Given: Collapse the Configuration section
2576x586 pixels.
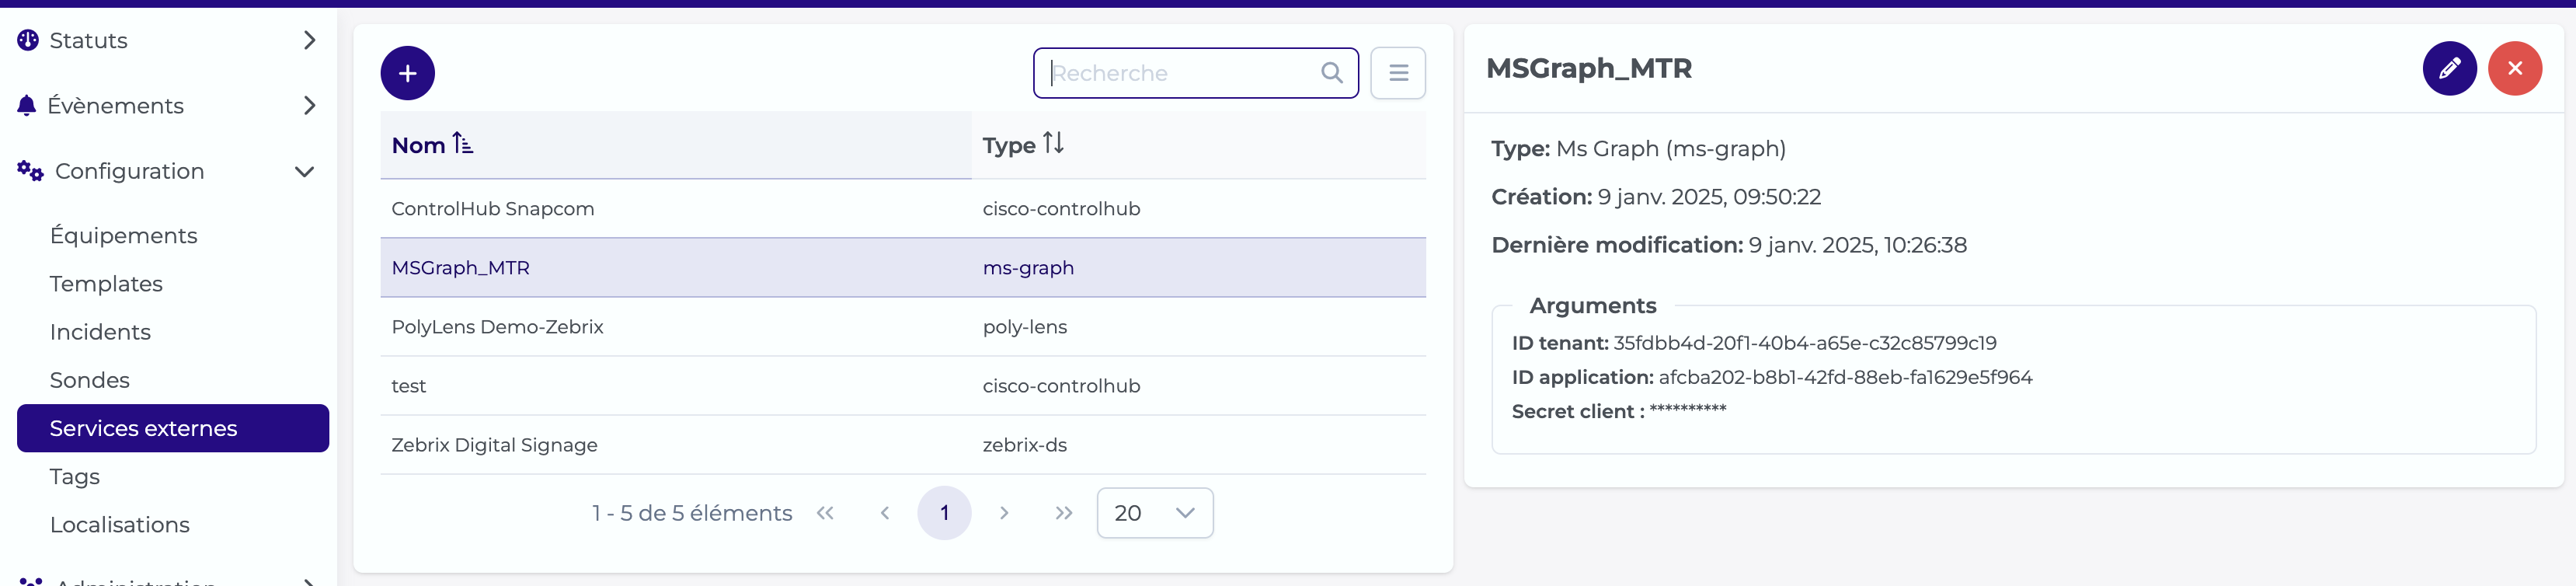Looking at the screenshot, I should [304, 172].
